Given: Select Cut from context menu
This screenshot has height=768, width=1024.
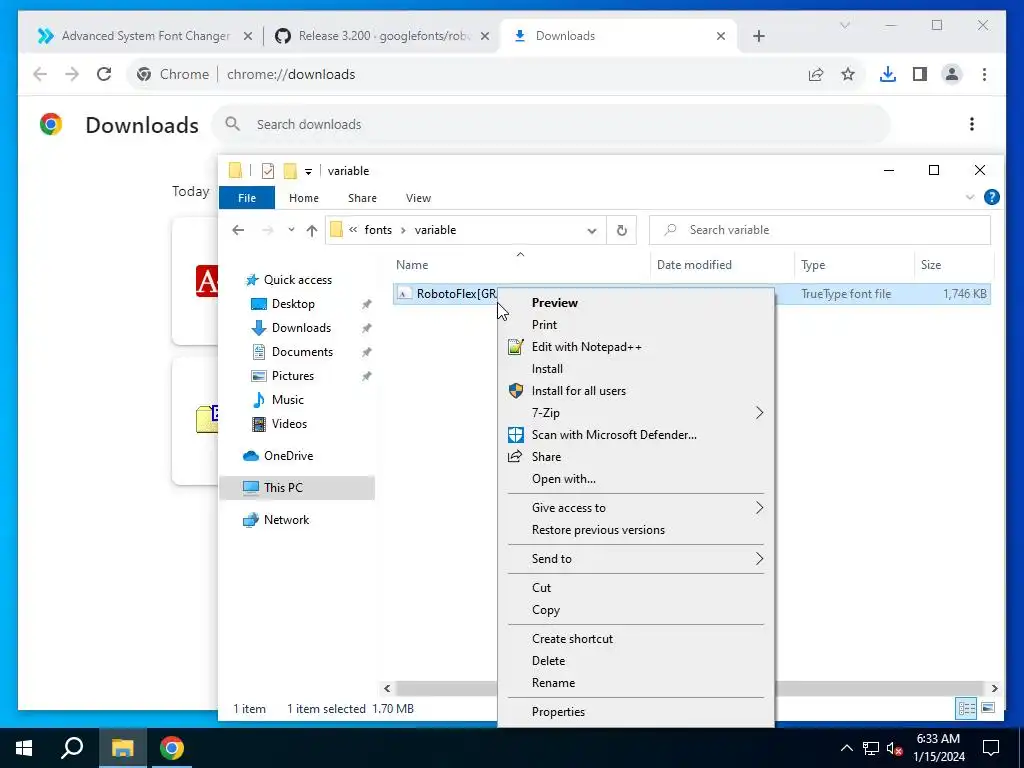Looking at the screenshot, I should tap(541, 588).
